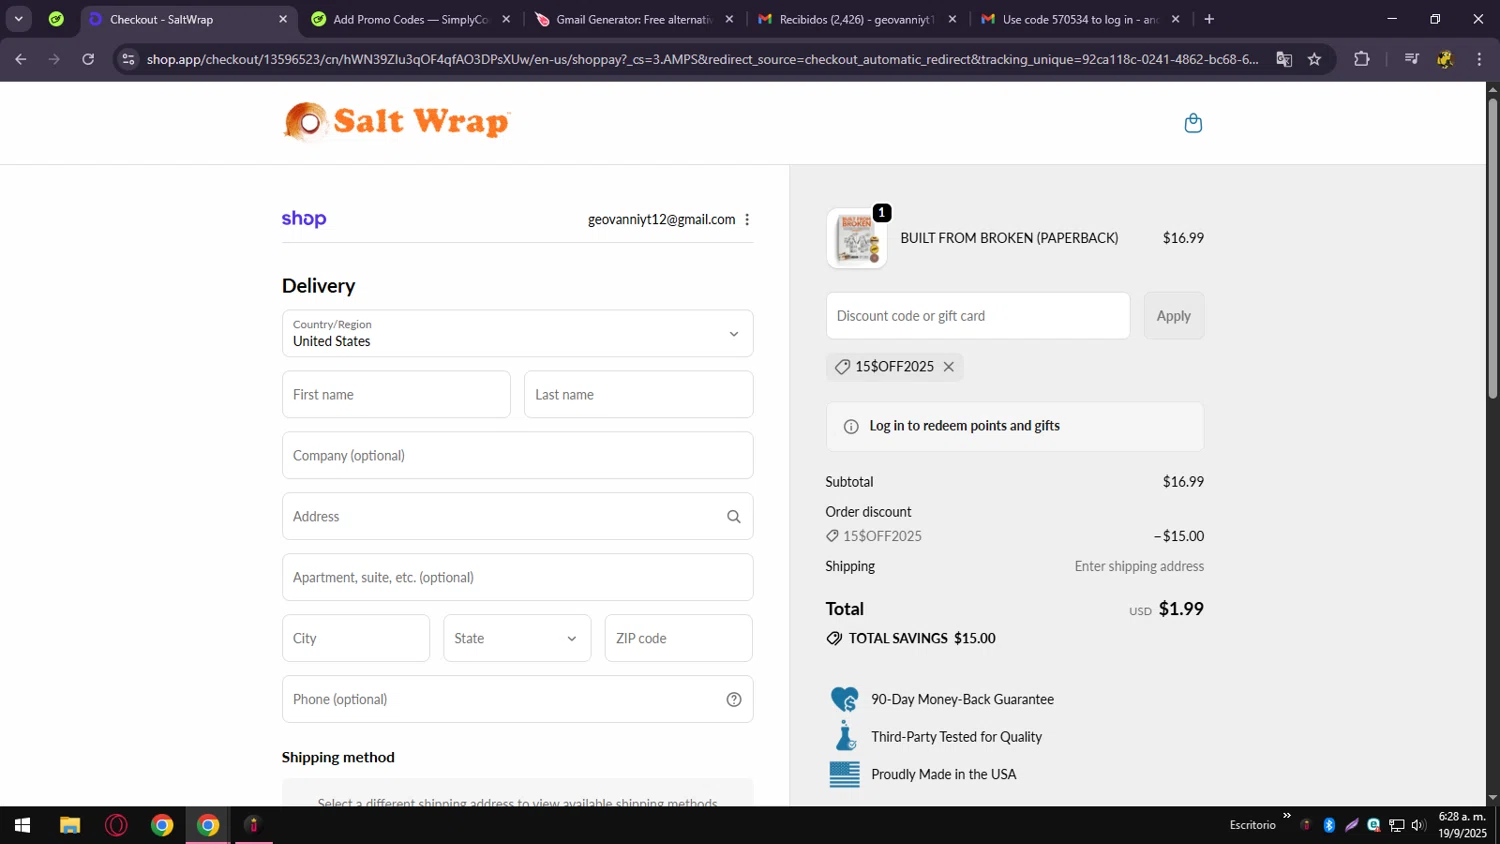Close the Gmail Generator tab
Viewport: 1500px width, 844px height.
[x=729, y=19]
